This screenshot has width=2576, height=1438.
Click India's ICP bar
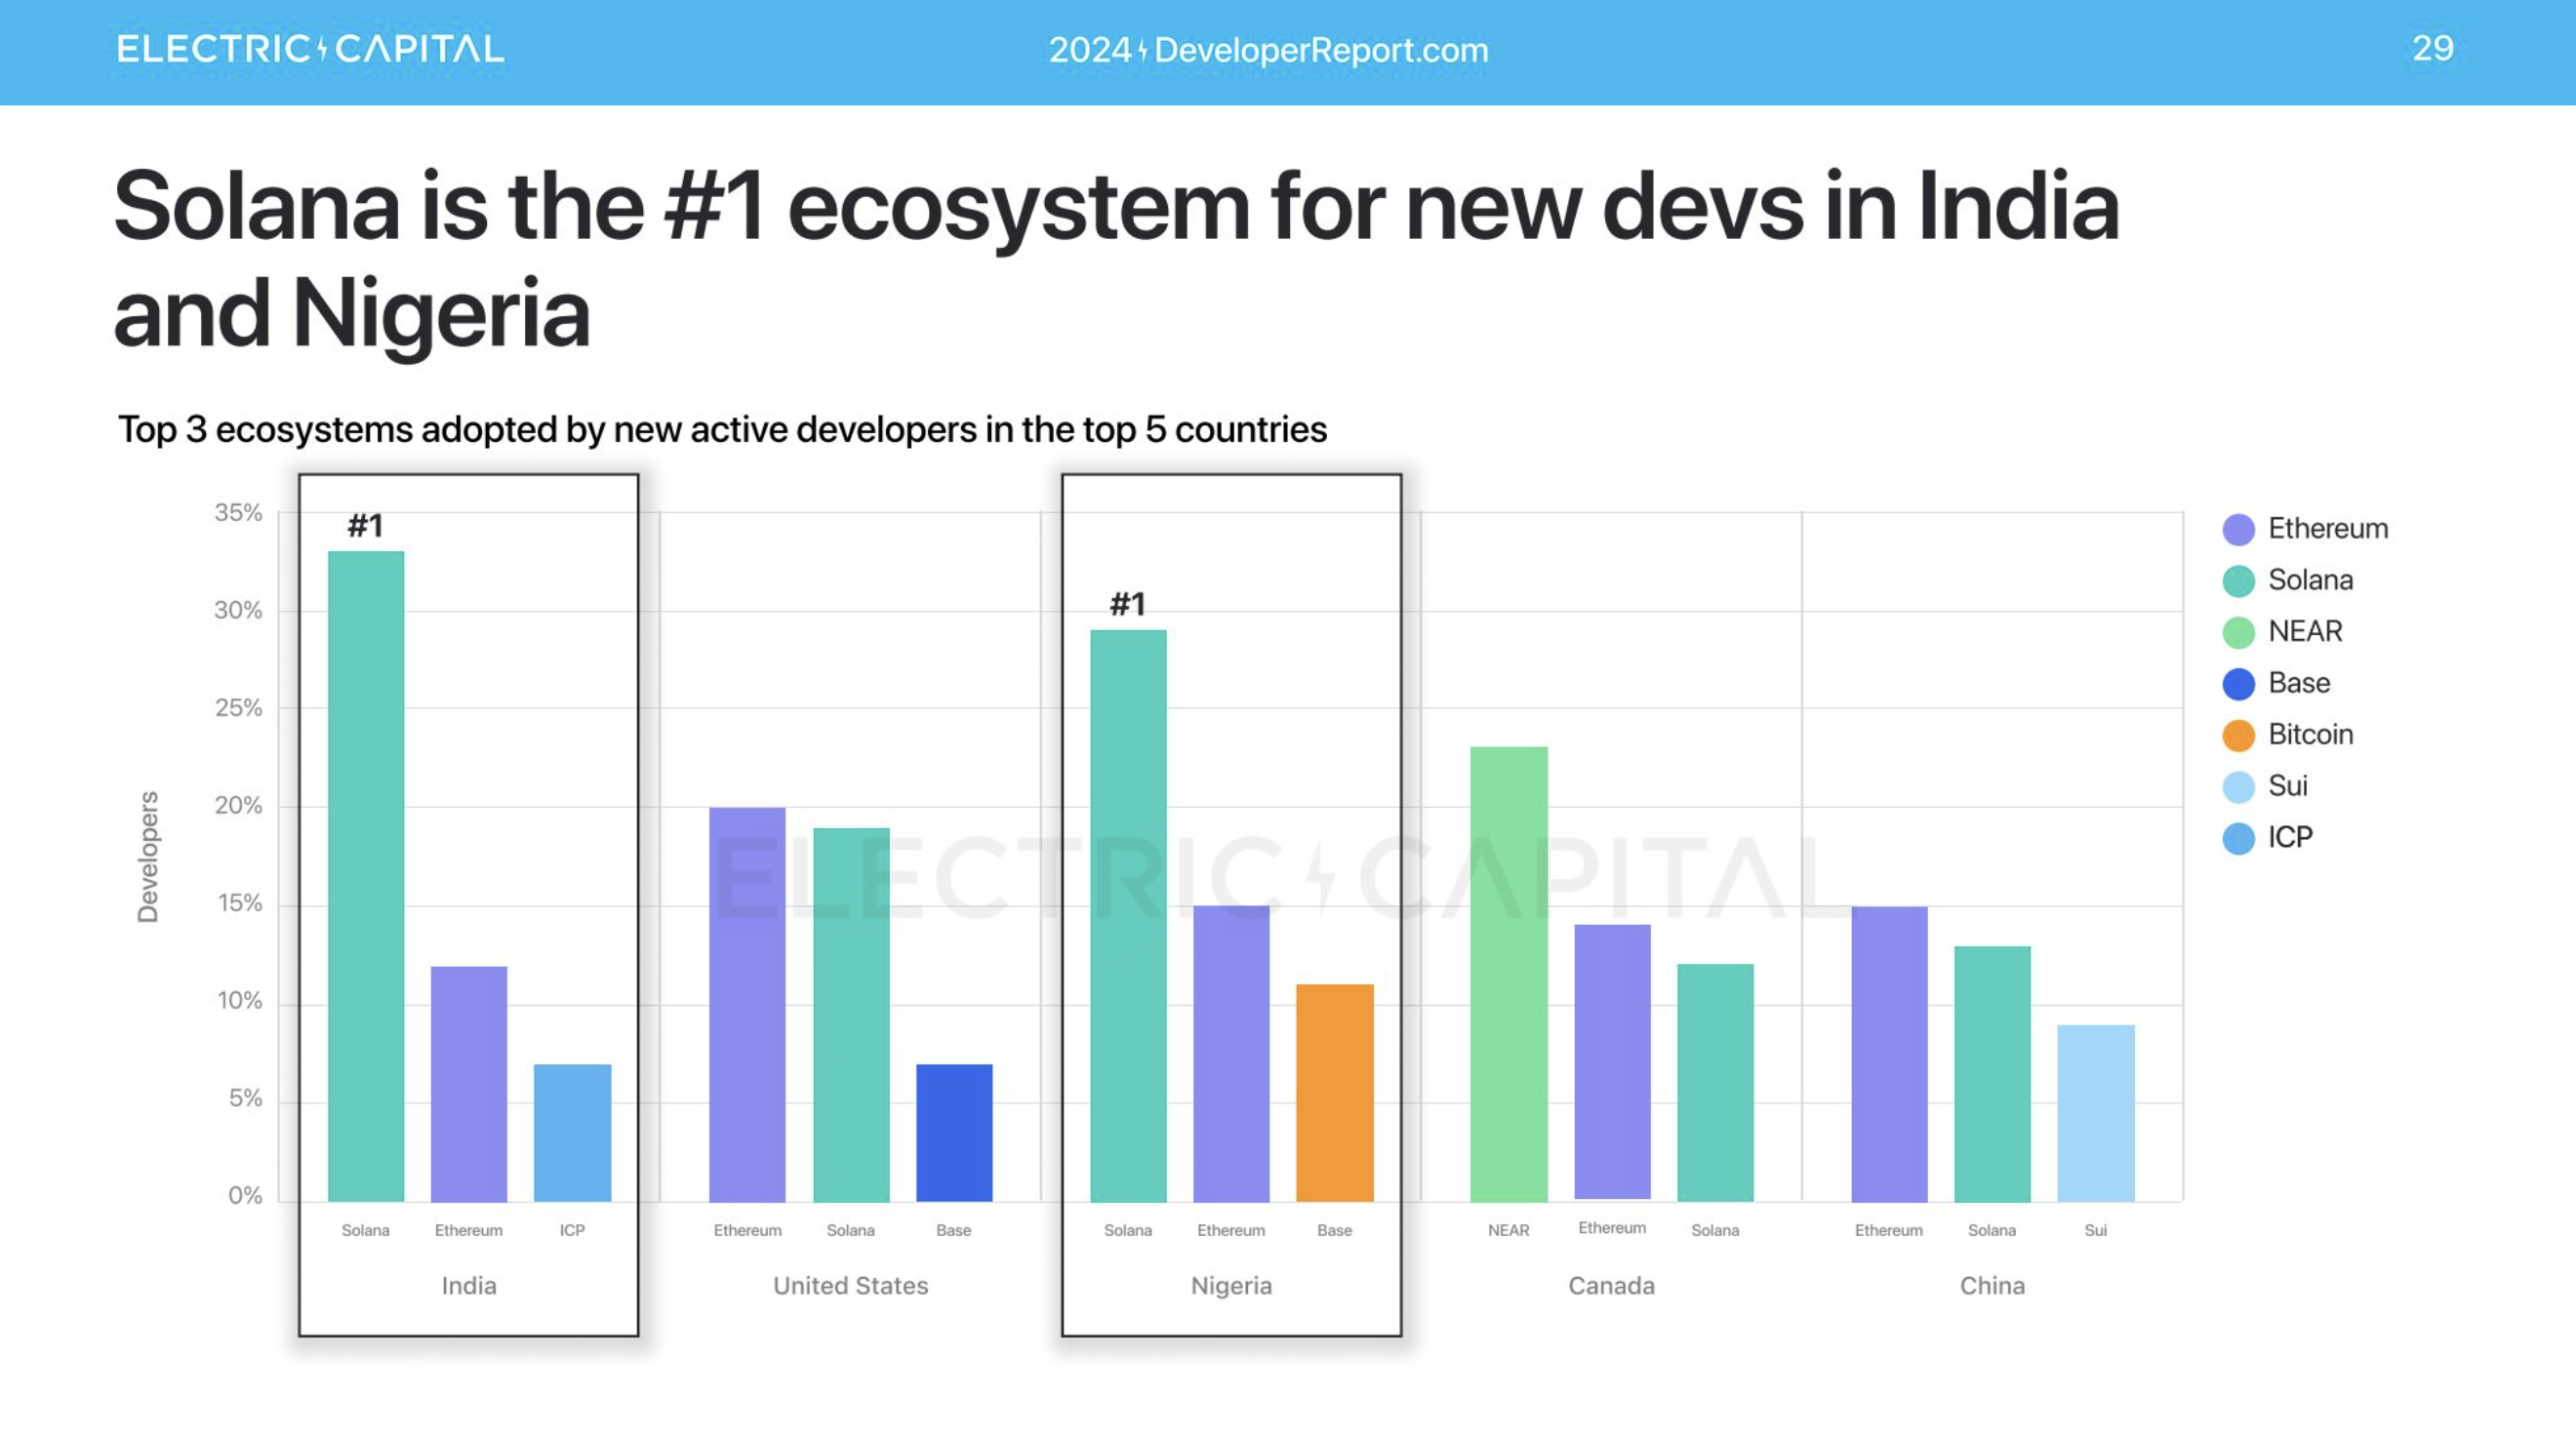coord(572,1132)
